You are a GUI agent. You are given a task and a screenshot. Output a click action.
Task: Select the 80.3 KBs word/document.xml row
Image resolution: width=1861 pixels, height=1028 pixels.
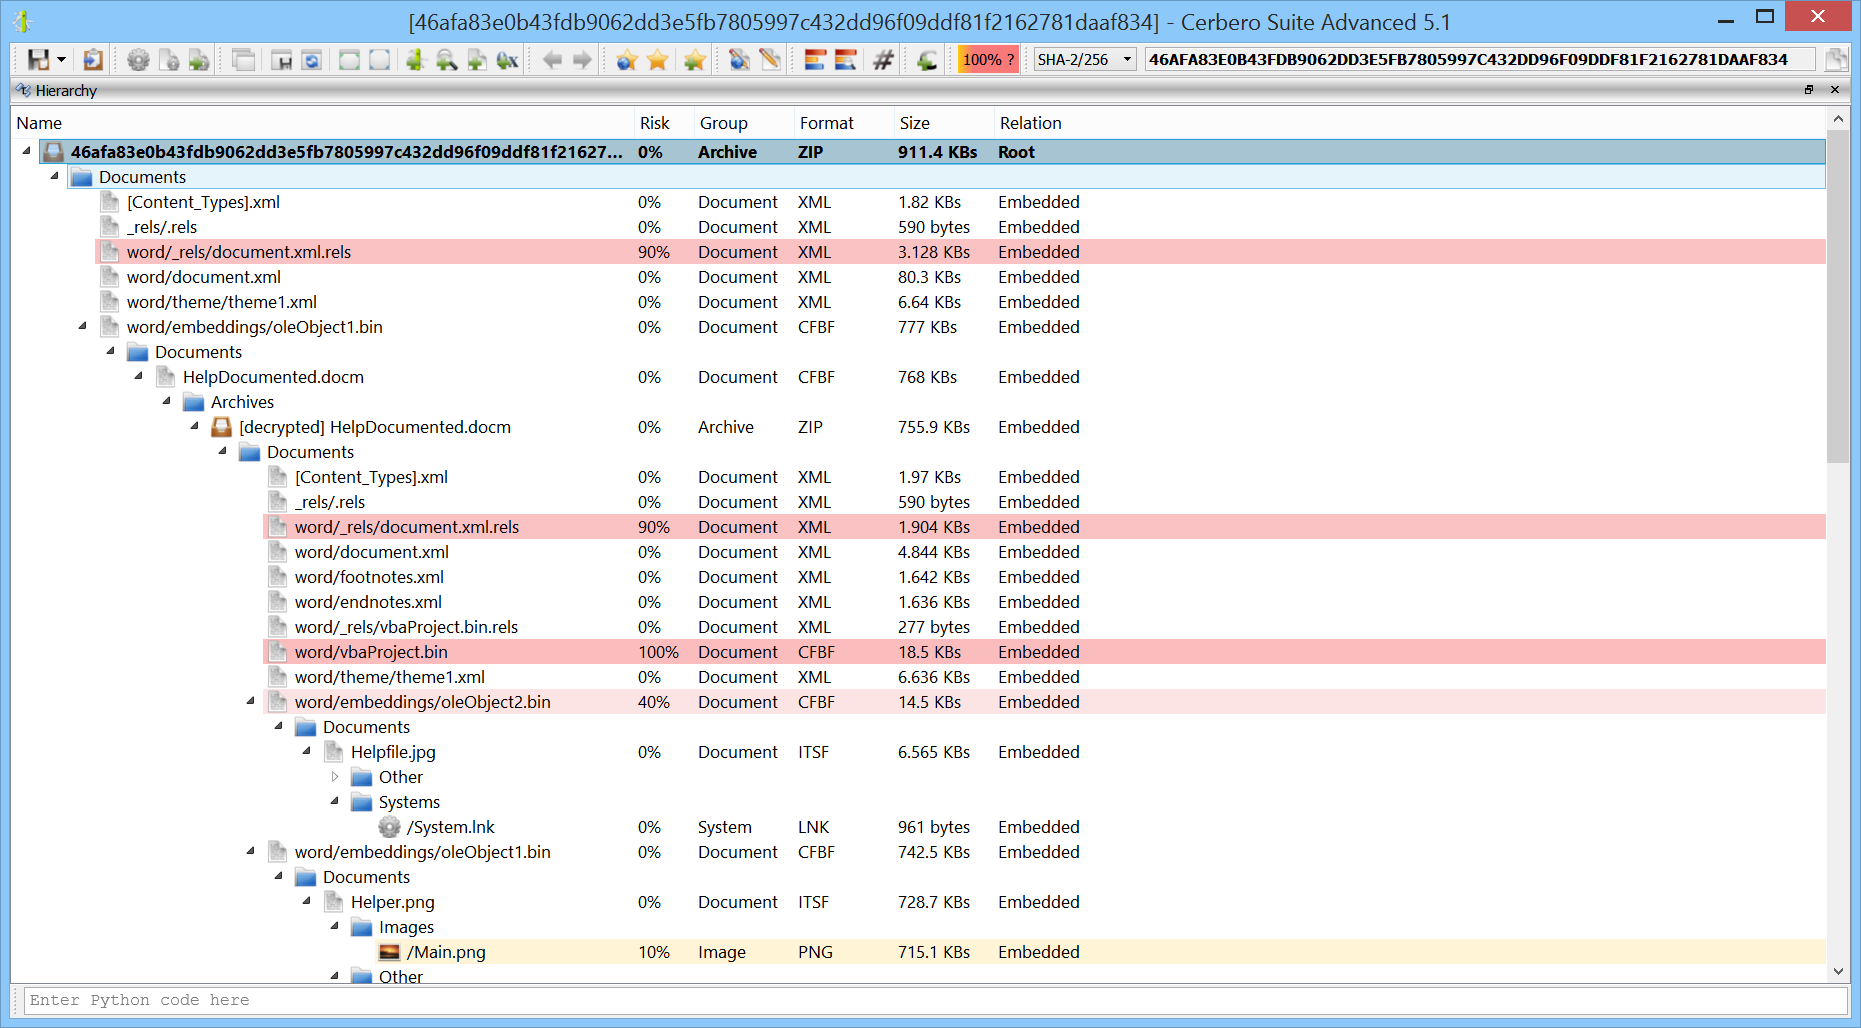pyautogui.click(x=960, y=277)
